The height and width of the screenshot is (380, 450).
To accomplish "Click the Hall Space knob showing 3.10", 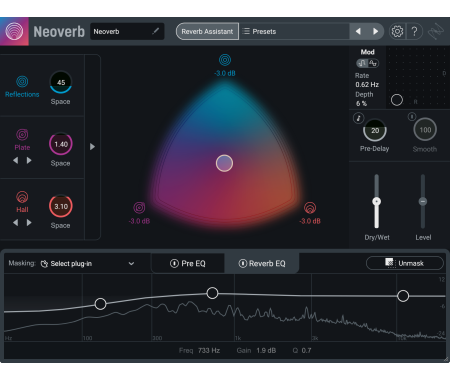I will 61,206.
